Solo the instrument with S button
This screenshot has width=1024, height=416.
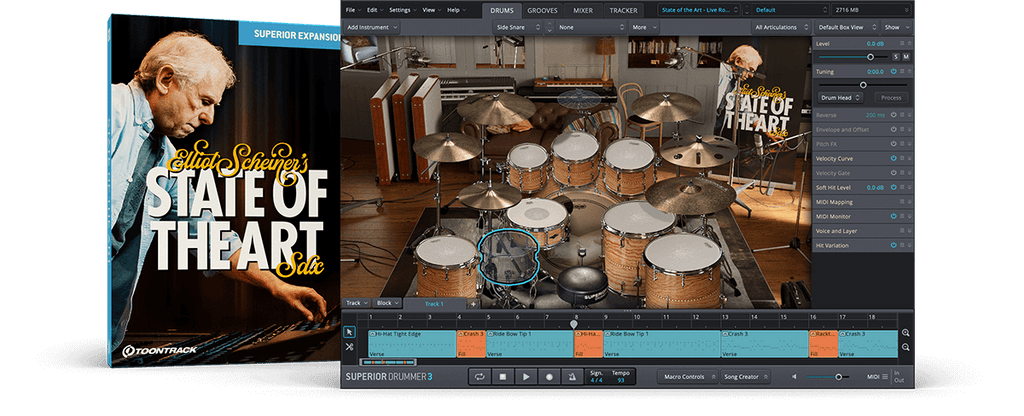tap(895, 57)
